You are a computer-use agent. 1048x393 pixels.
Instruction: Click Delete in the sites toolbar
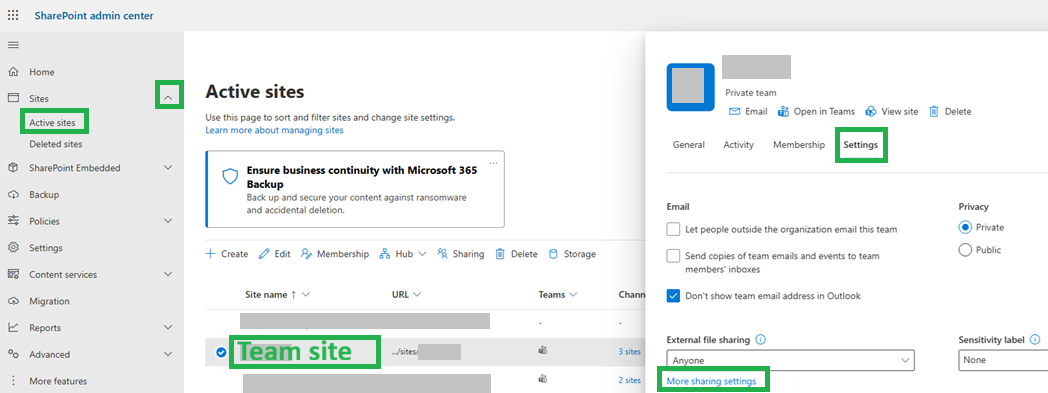[x=516, y=254]
